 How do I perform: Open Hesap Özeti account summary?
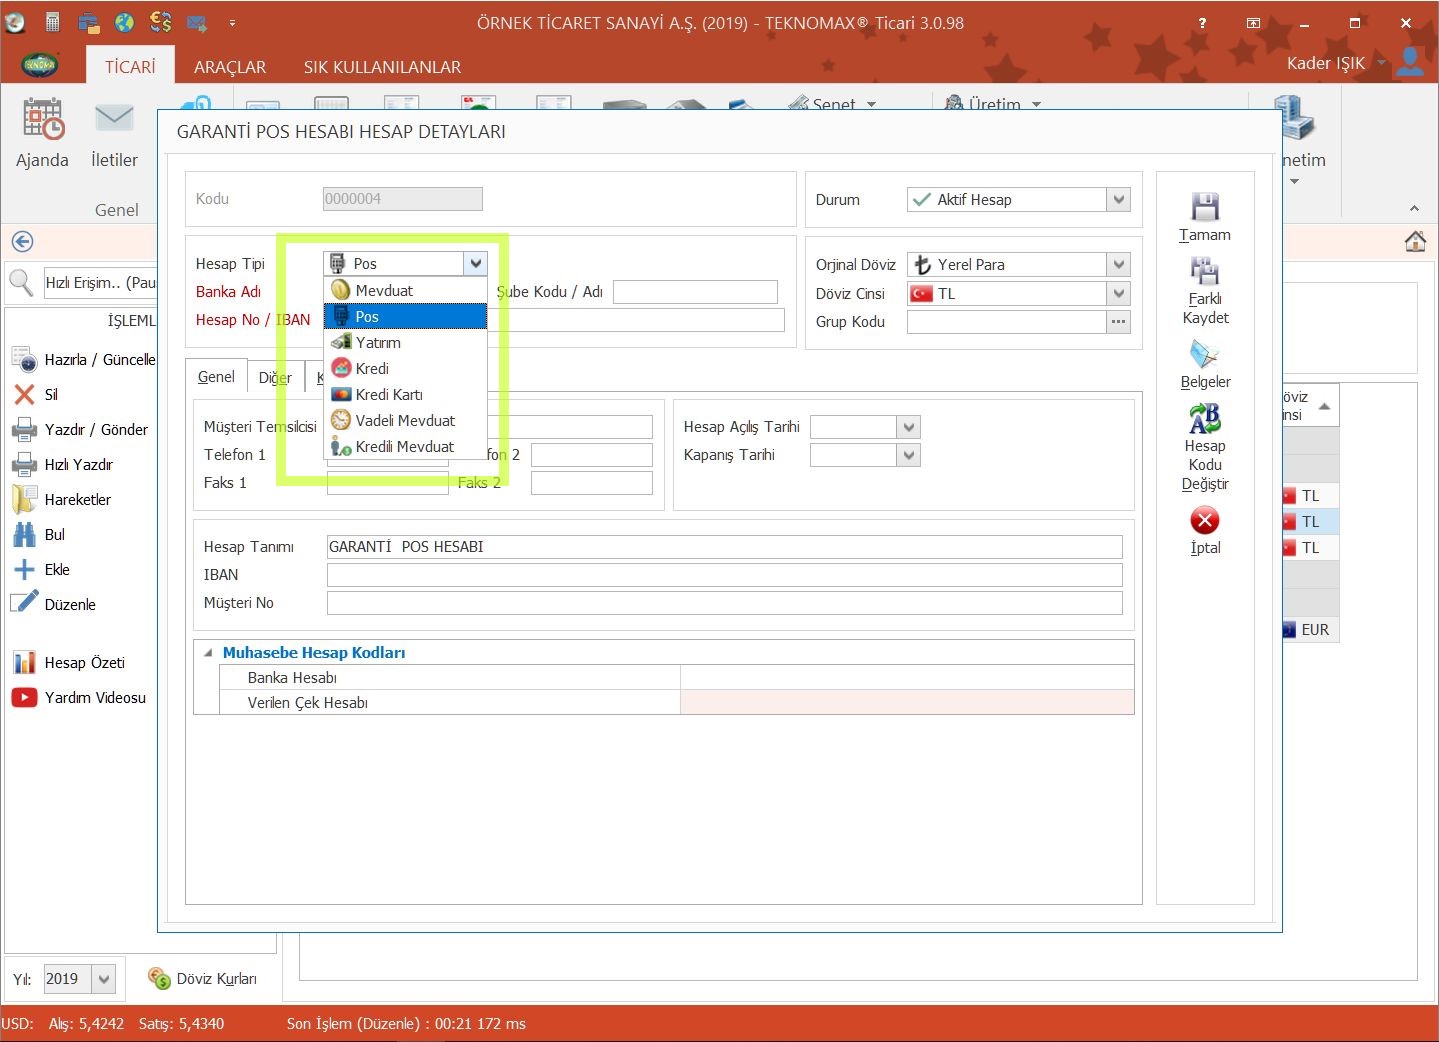click(68, 662)
